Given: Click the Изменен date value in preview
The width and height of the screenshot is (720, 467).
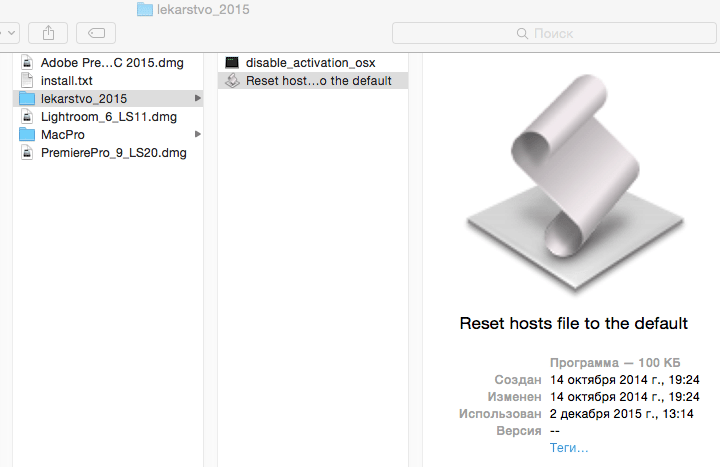Looking at the screenshot, I should point(624,397).
